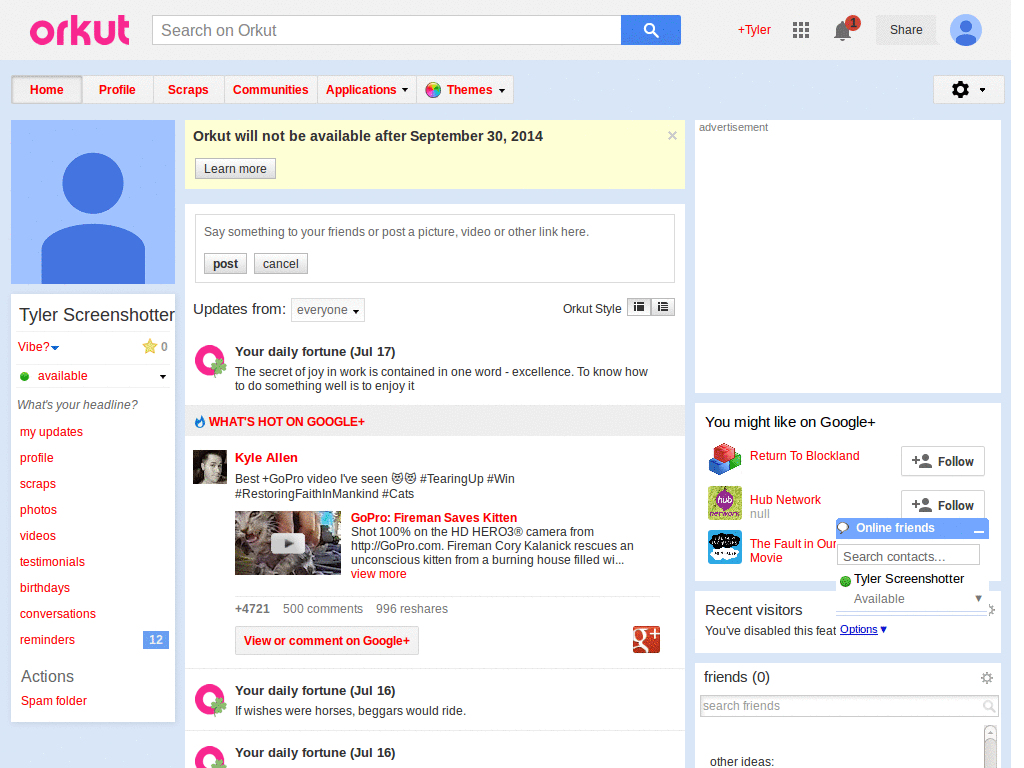Open the available status dropdown arrow
The image size is (1024, 768).
click(163, 377)
